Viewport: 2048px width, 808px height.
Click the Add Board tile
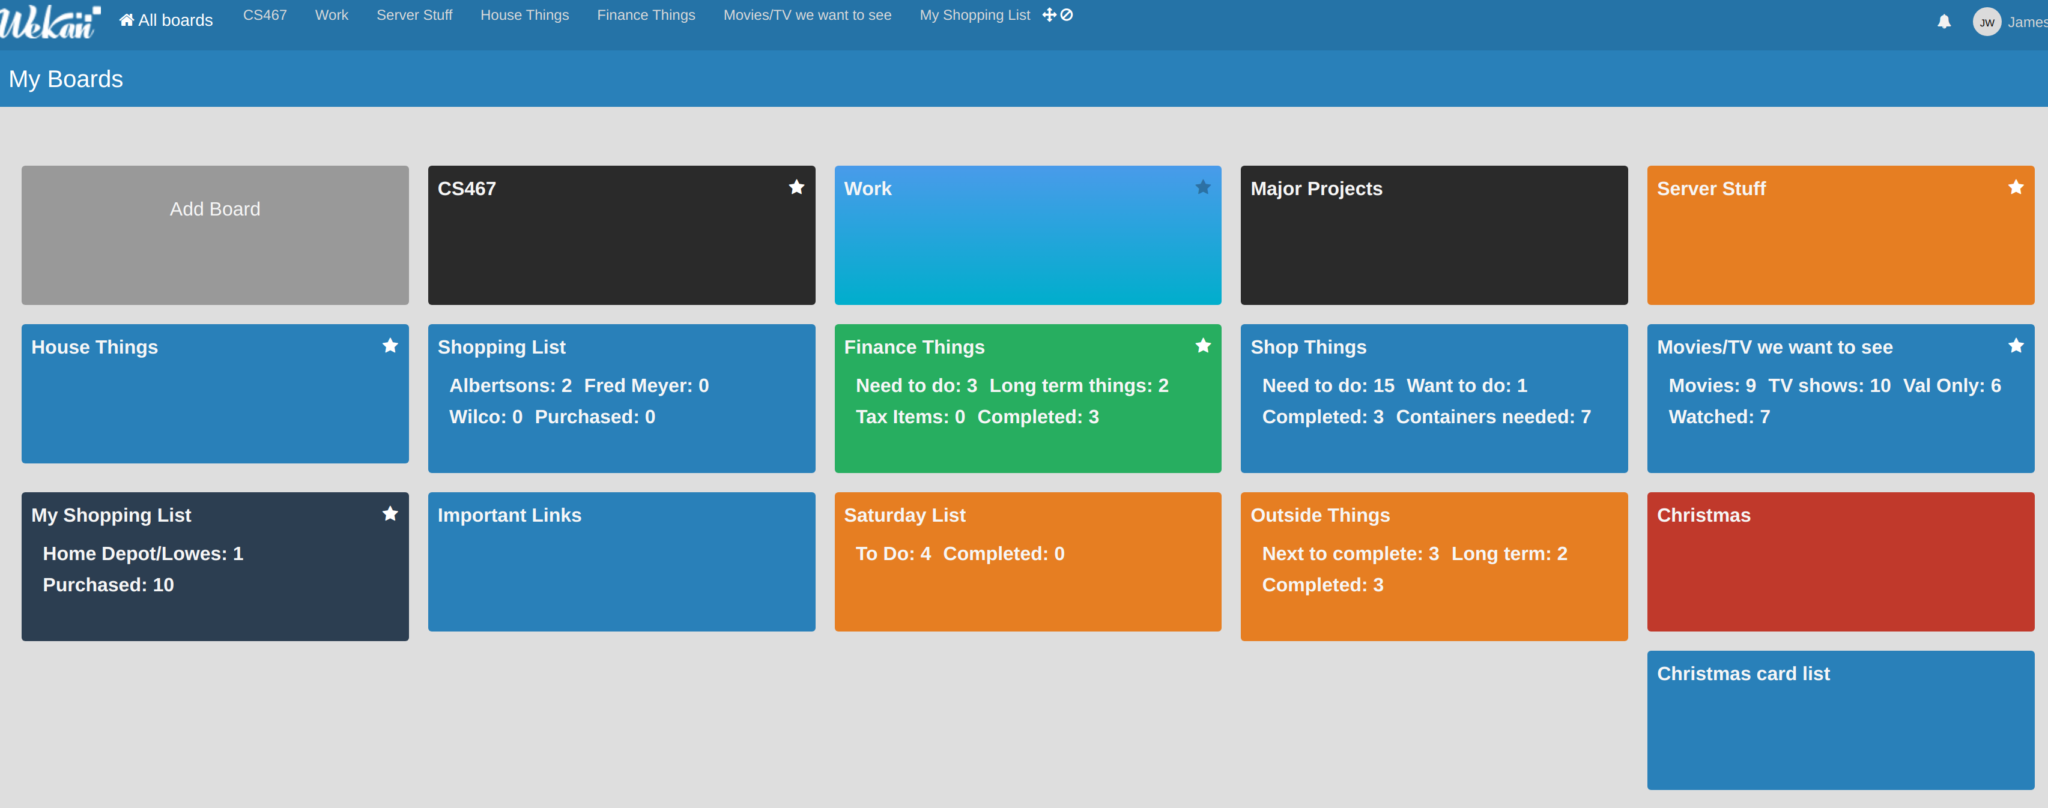click(215, 235)
